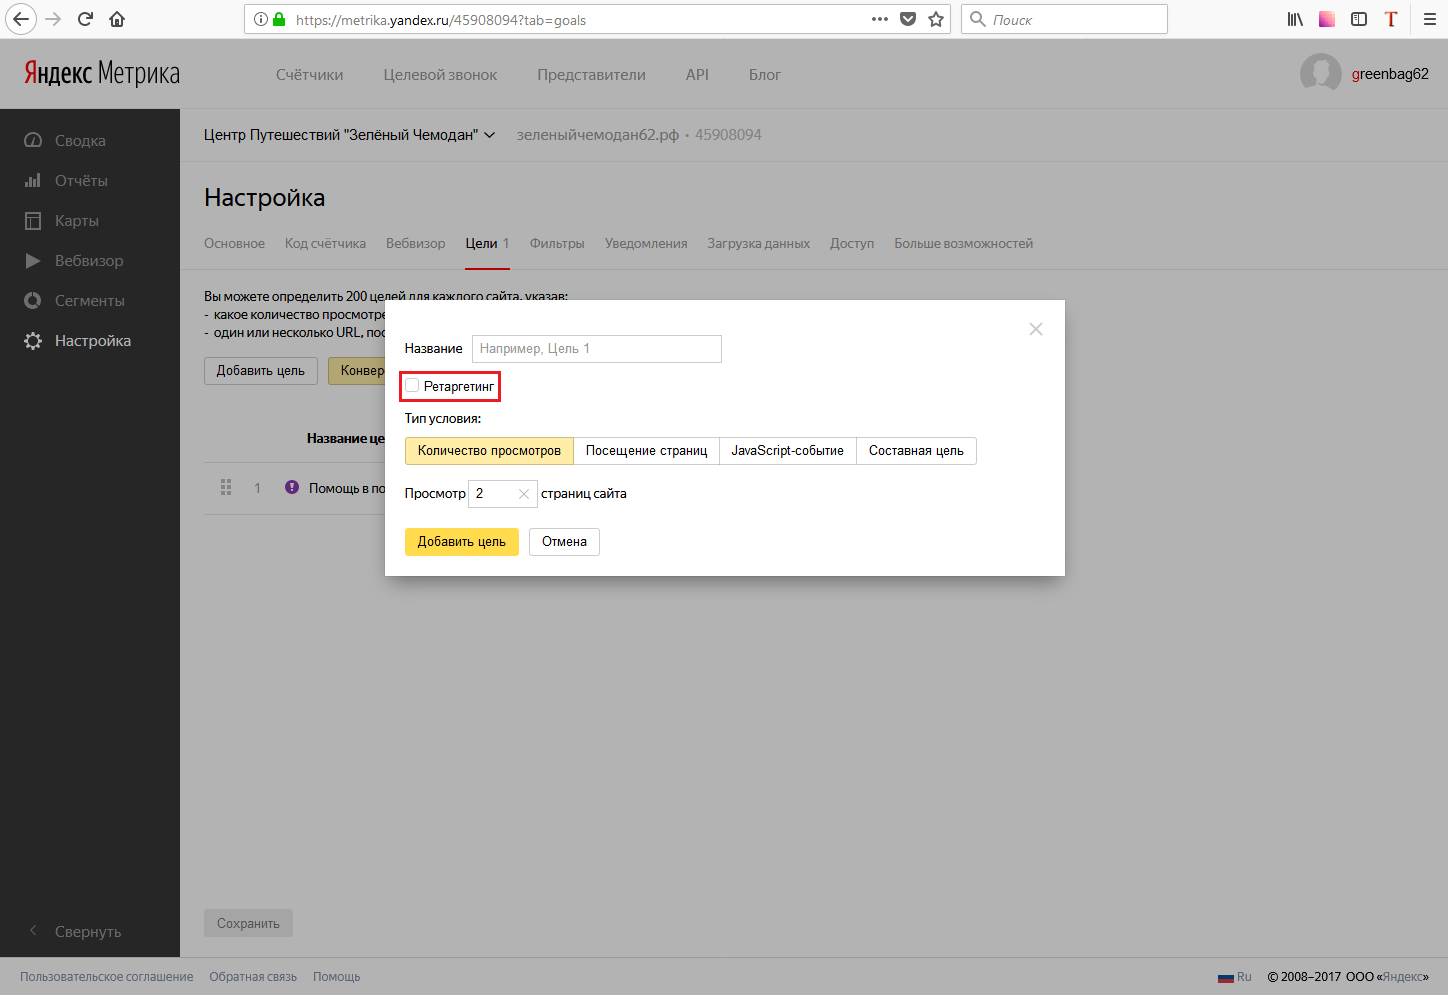Open Представители in the top menu

(591, 74)
